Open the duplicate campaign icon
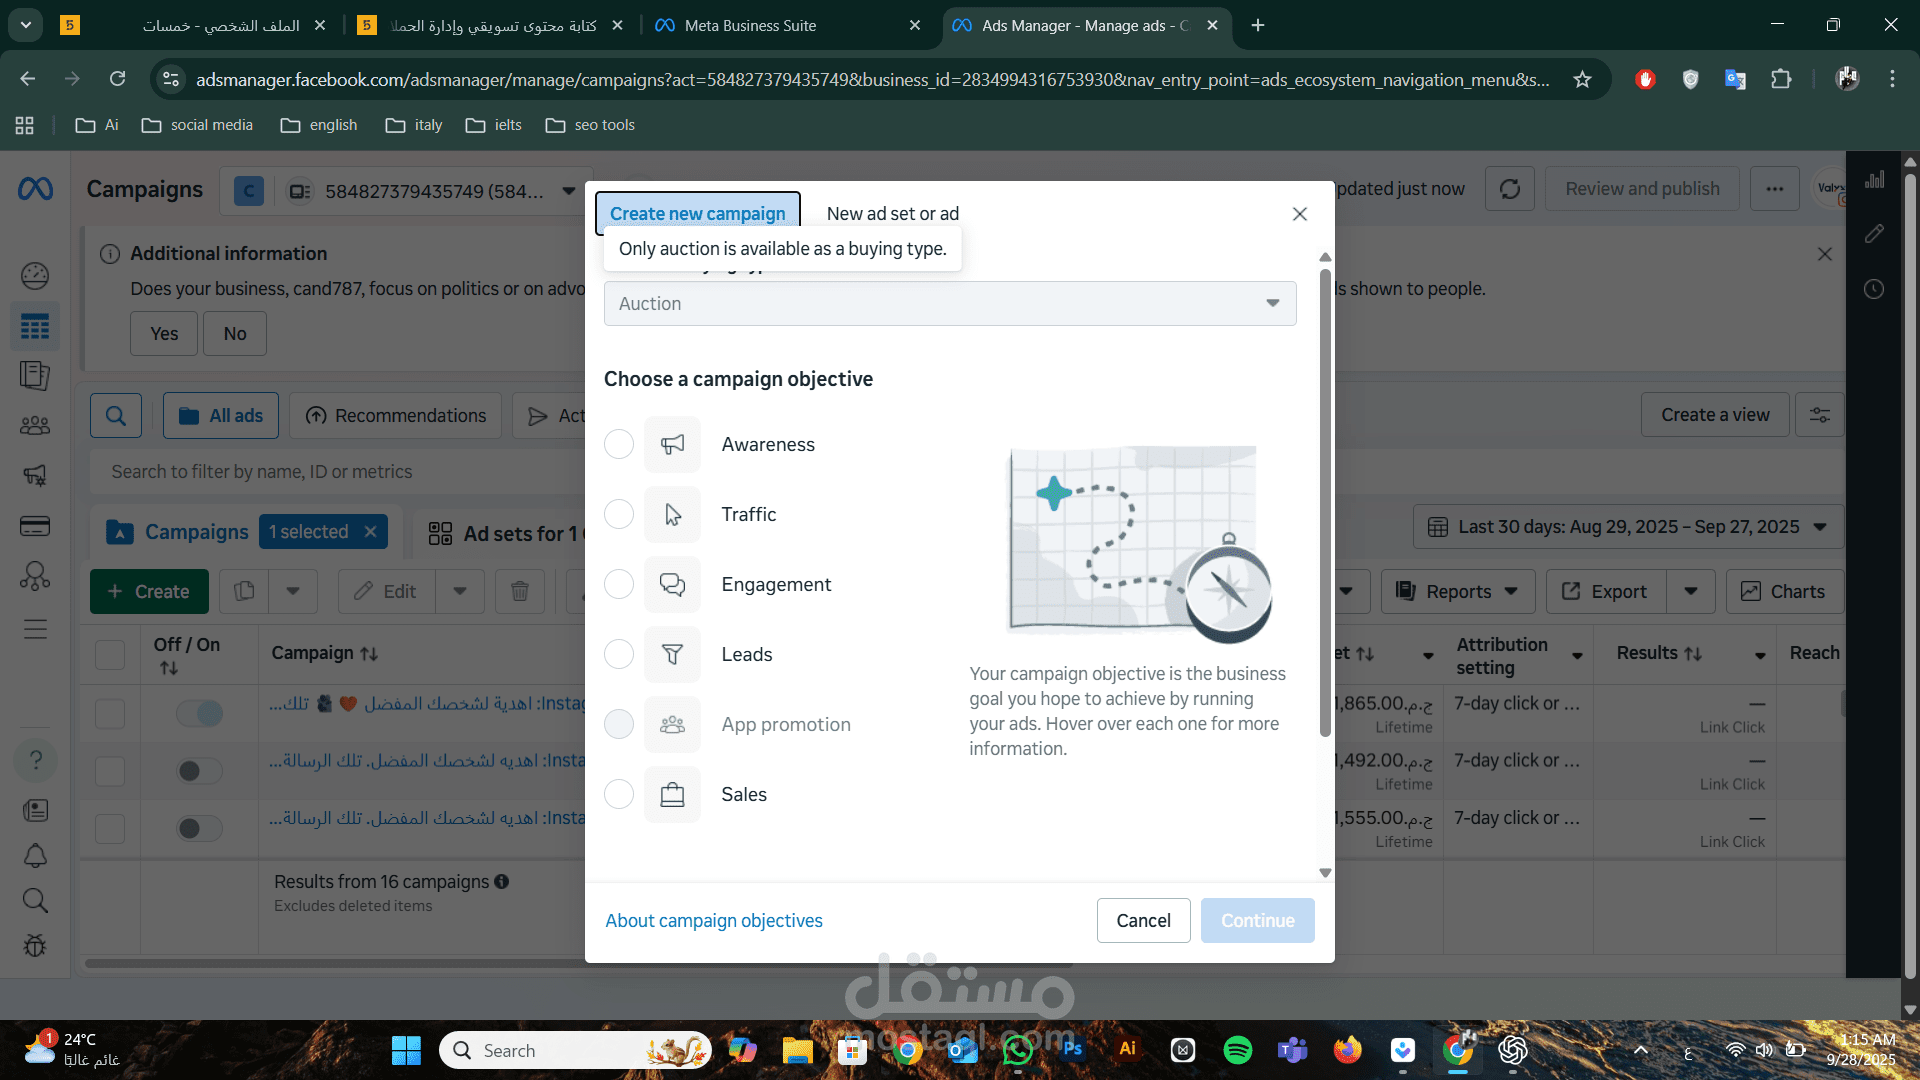The width and height of the screenshot is (1920, 1080). tap(244, 592)
